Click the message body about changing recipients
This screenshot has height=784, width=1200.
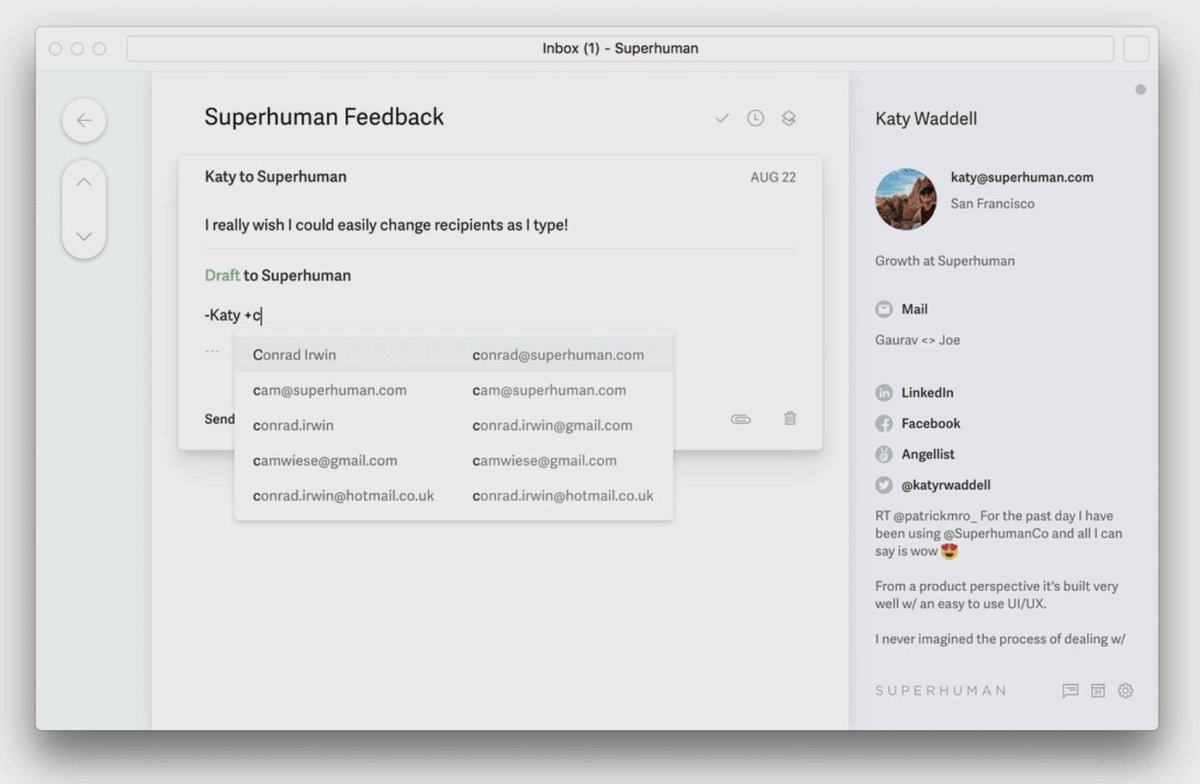pos(386,225)
